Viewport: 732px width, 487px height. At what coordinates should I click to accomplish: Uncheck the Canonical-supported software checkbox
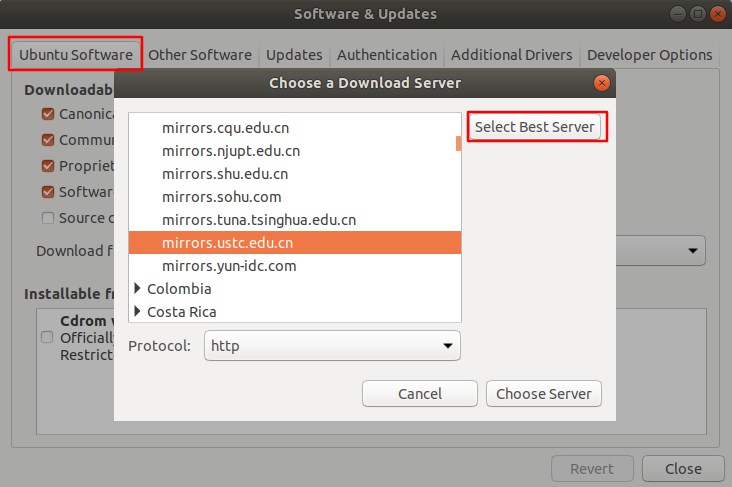tap(47, 114)
